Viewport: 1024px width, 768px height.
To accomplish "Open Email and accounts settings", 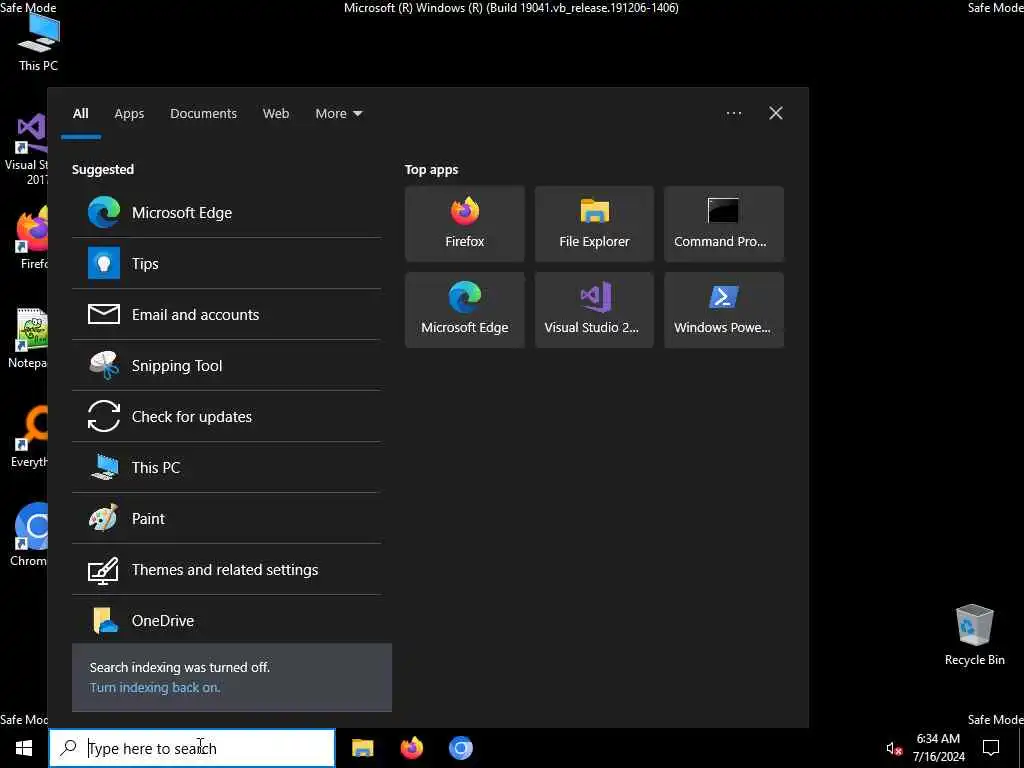I will point(227,315).
